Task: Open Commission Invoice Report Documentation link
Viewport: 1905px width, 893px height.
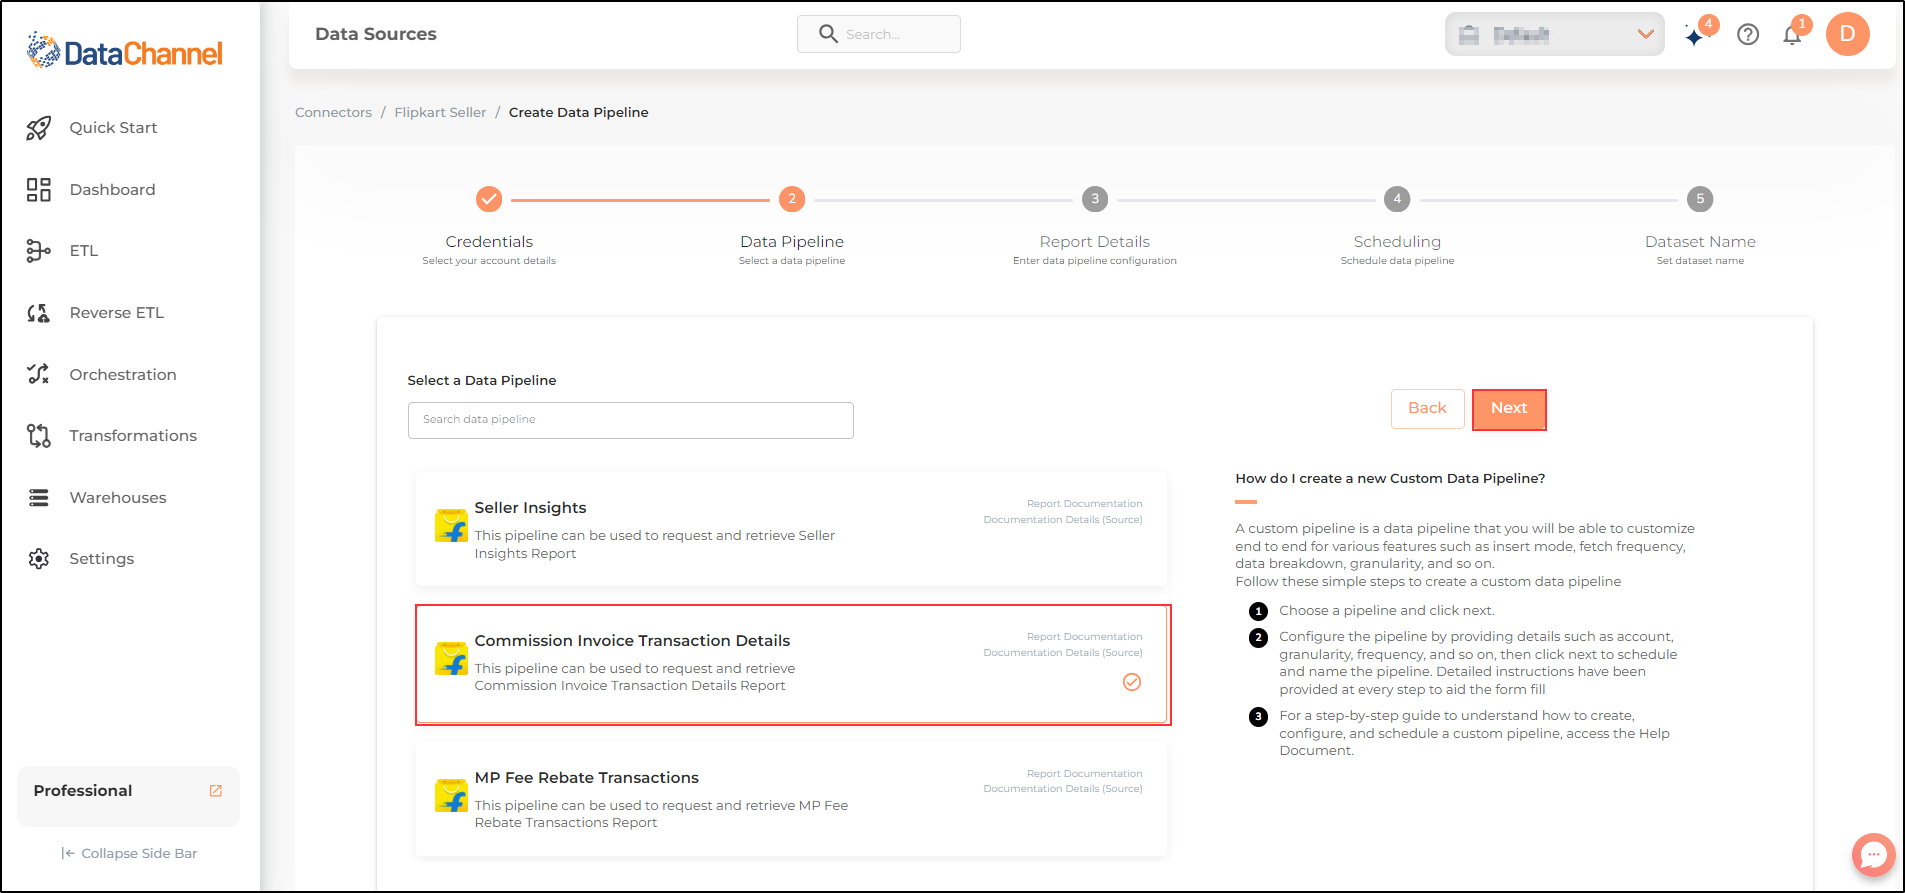Action: 1084,637
